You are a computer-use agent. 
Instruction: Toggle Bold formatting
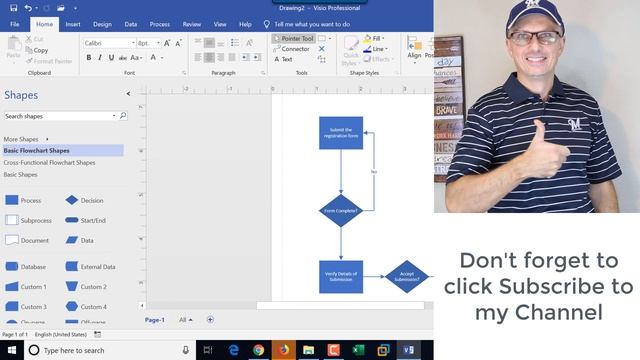pyautogui.click(x=89, y=58)
